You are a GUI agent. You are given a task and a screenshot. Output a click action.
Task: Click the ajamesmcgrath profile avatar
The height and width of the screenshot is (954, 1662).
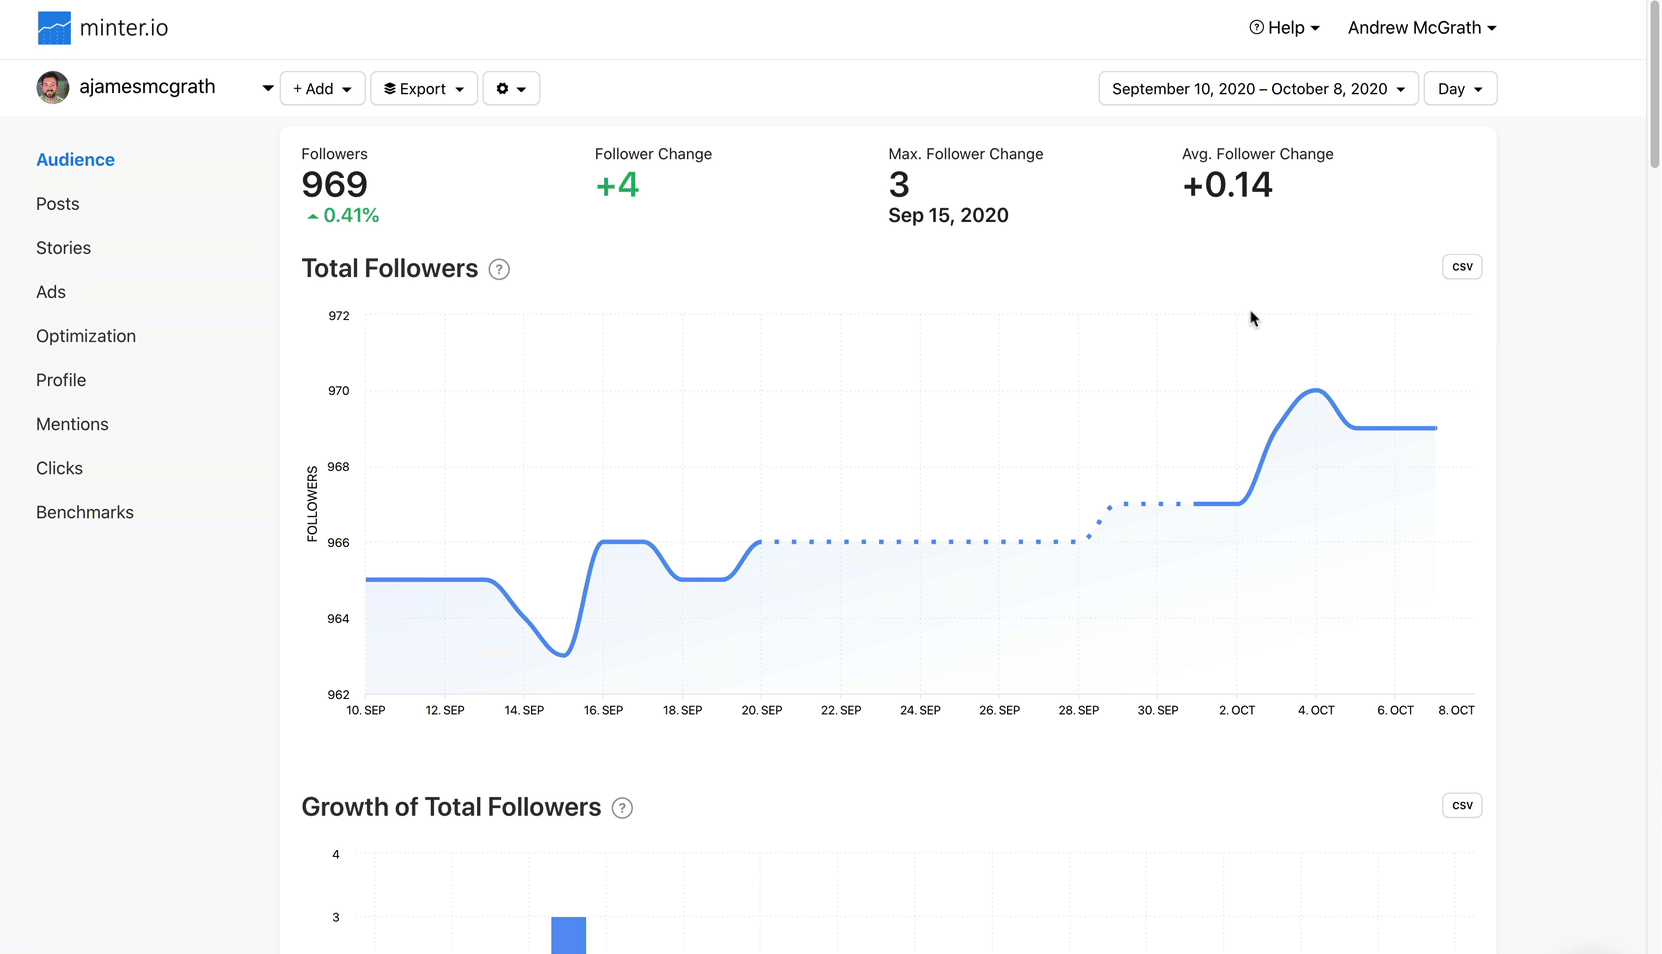[53, 88]
